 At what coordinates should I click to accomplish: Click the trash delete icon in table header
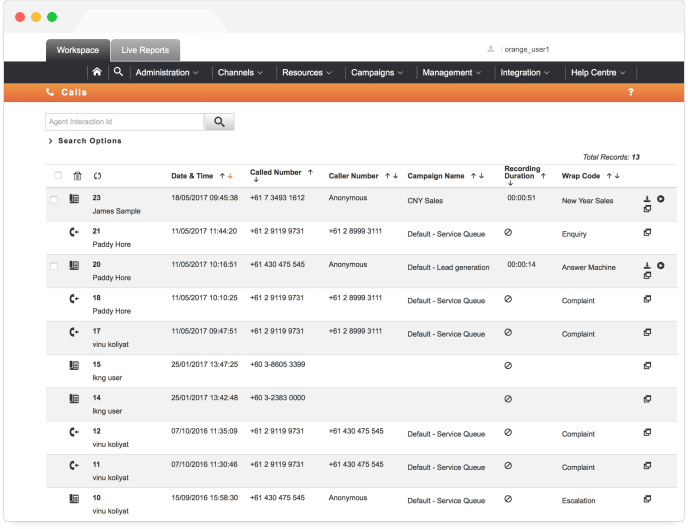(77, 176)
